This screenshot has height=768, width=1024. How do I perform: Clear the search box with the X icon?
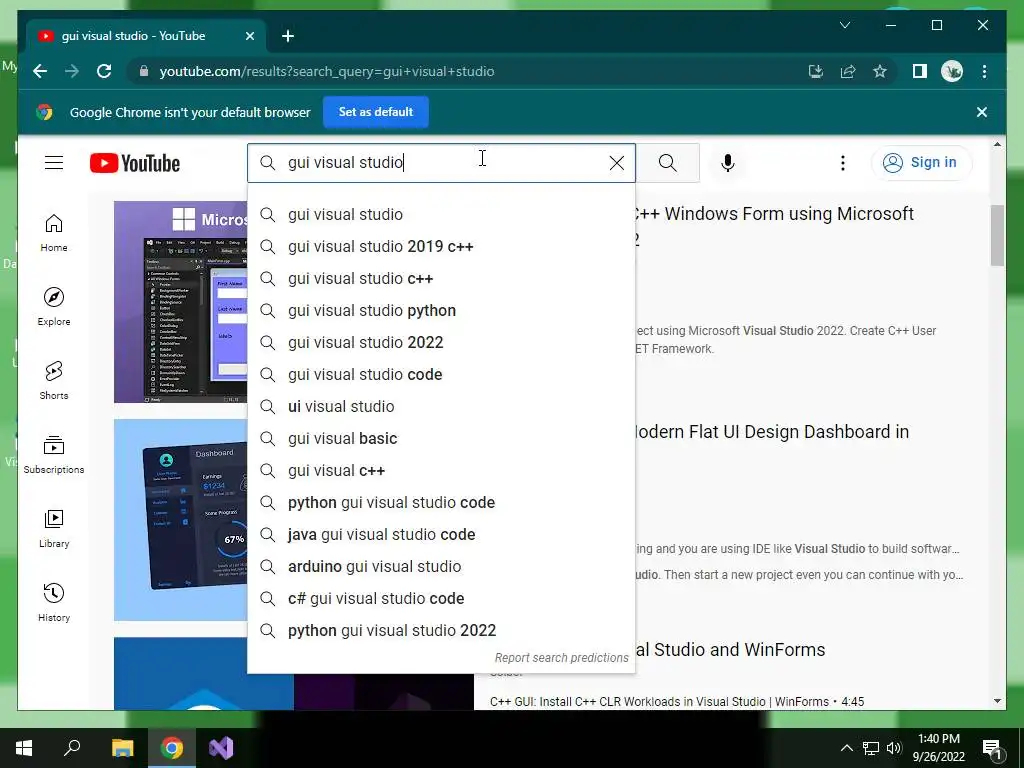616,163
